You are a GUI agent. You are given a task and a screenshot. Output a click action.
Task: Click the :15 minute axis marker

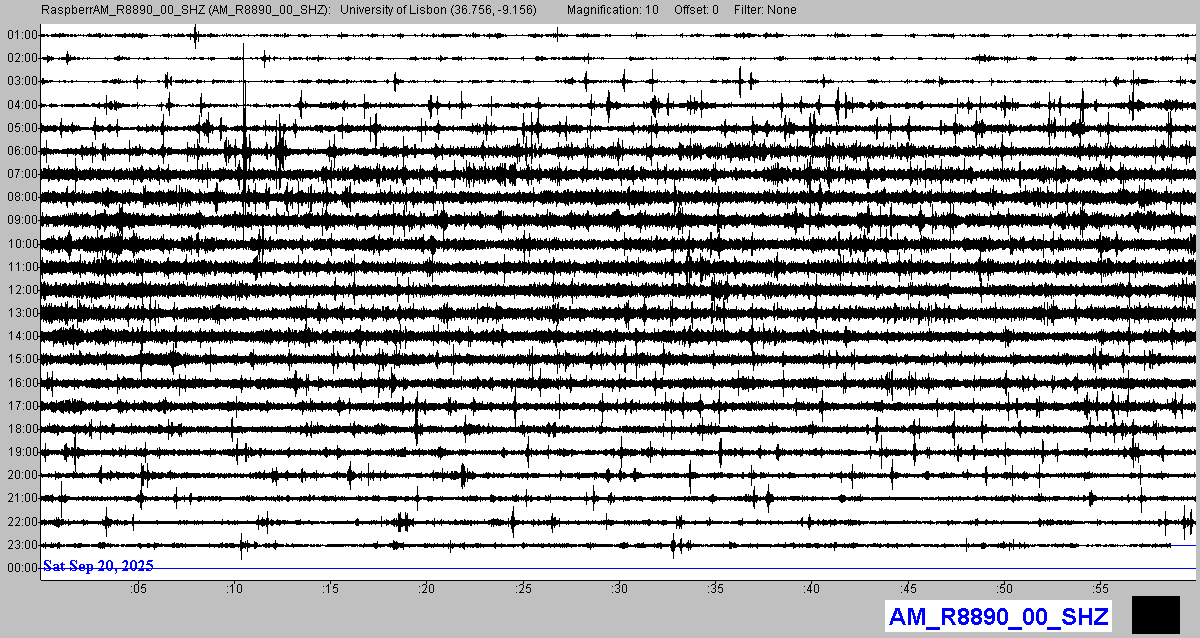click(331, 588)
